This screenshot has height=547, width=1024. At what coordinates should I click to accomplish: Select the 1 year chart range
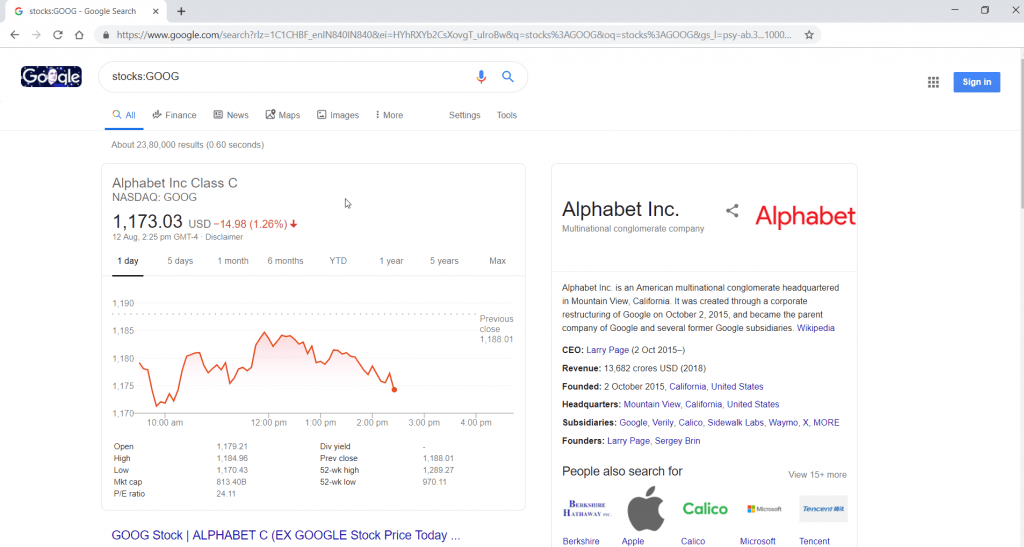coord(391,261)
